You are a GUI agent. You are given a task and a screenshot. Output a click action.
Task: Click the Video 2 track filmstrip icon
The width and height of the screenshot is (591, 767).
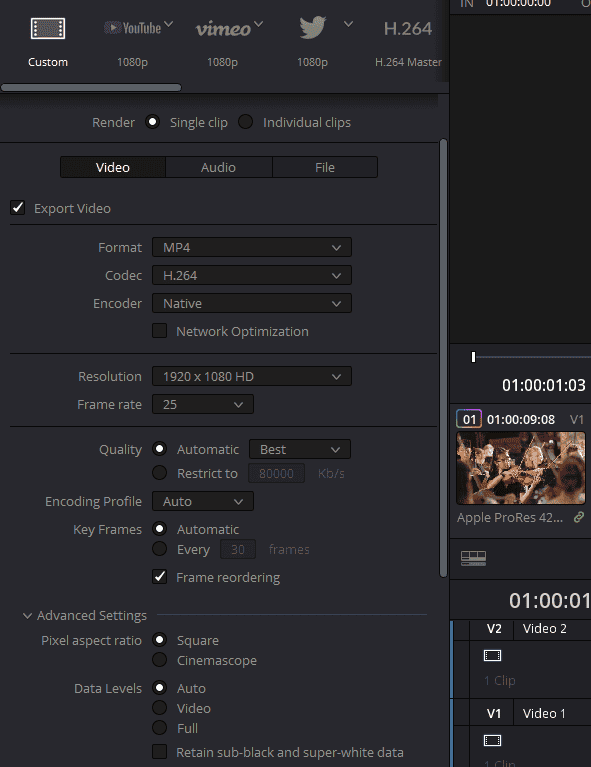click(x=492, y=655)
